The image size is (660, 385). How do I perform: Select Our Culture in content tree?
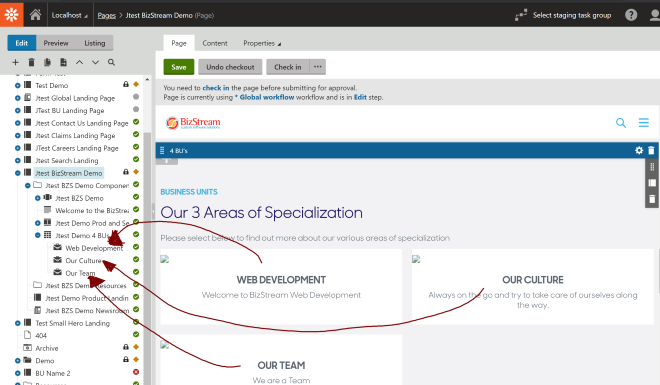pos(83,260)
